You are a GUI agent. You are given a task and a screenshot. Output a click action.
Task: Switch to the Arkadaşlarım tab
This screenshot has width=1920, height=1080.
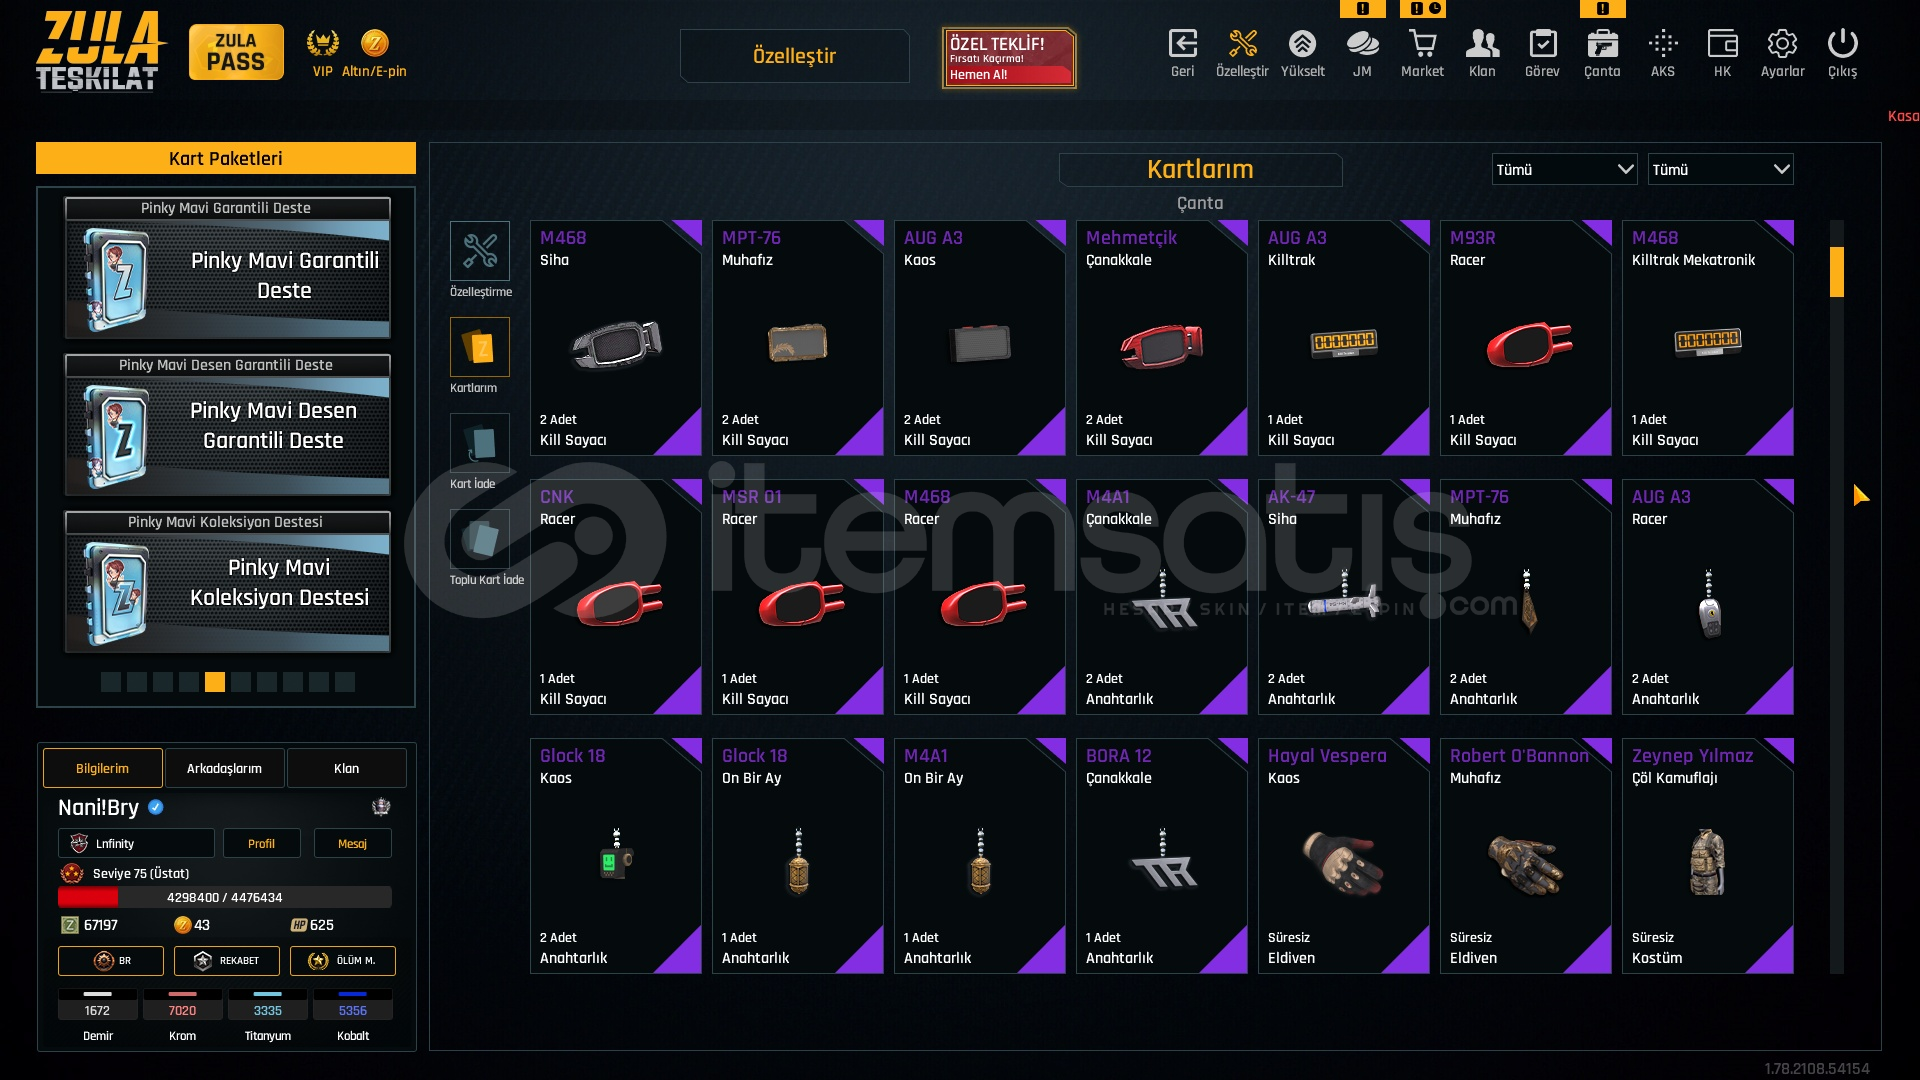point(224,768)
